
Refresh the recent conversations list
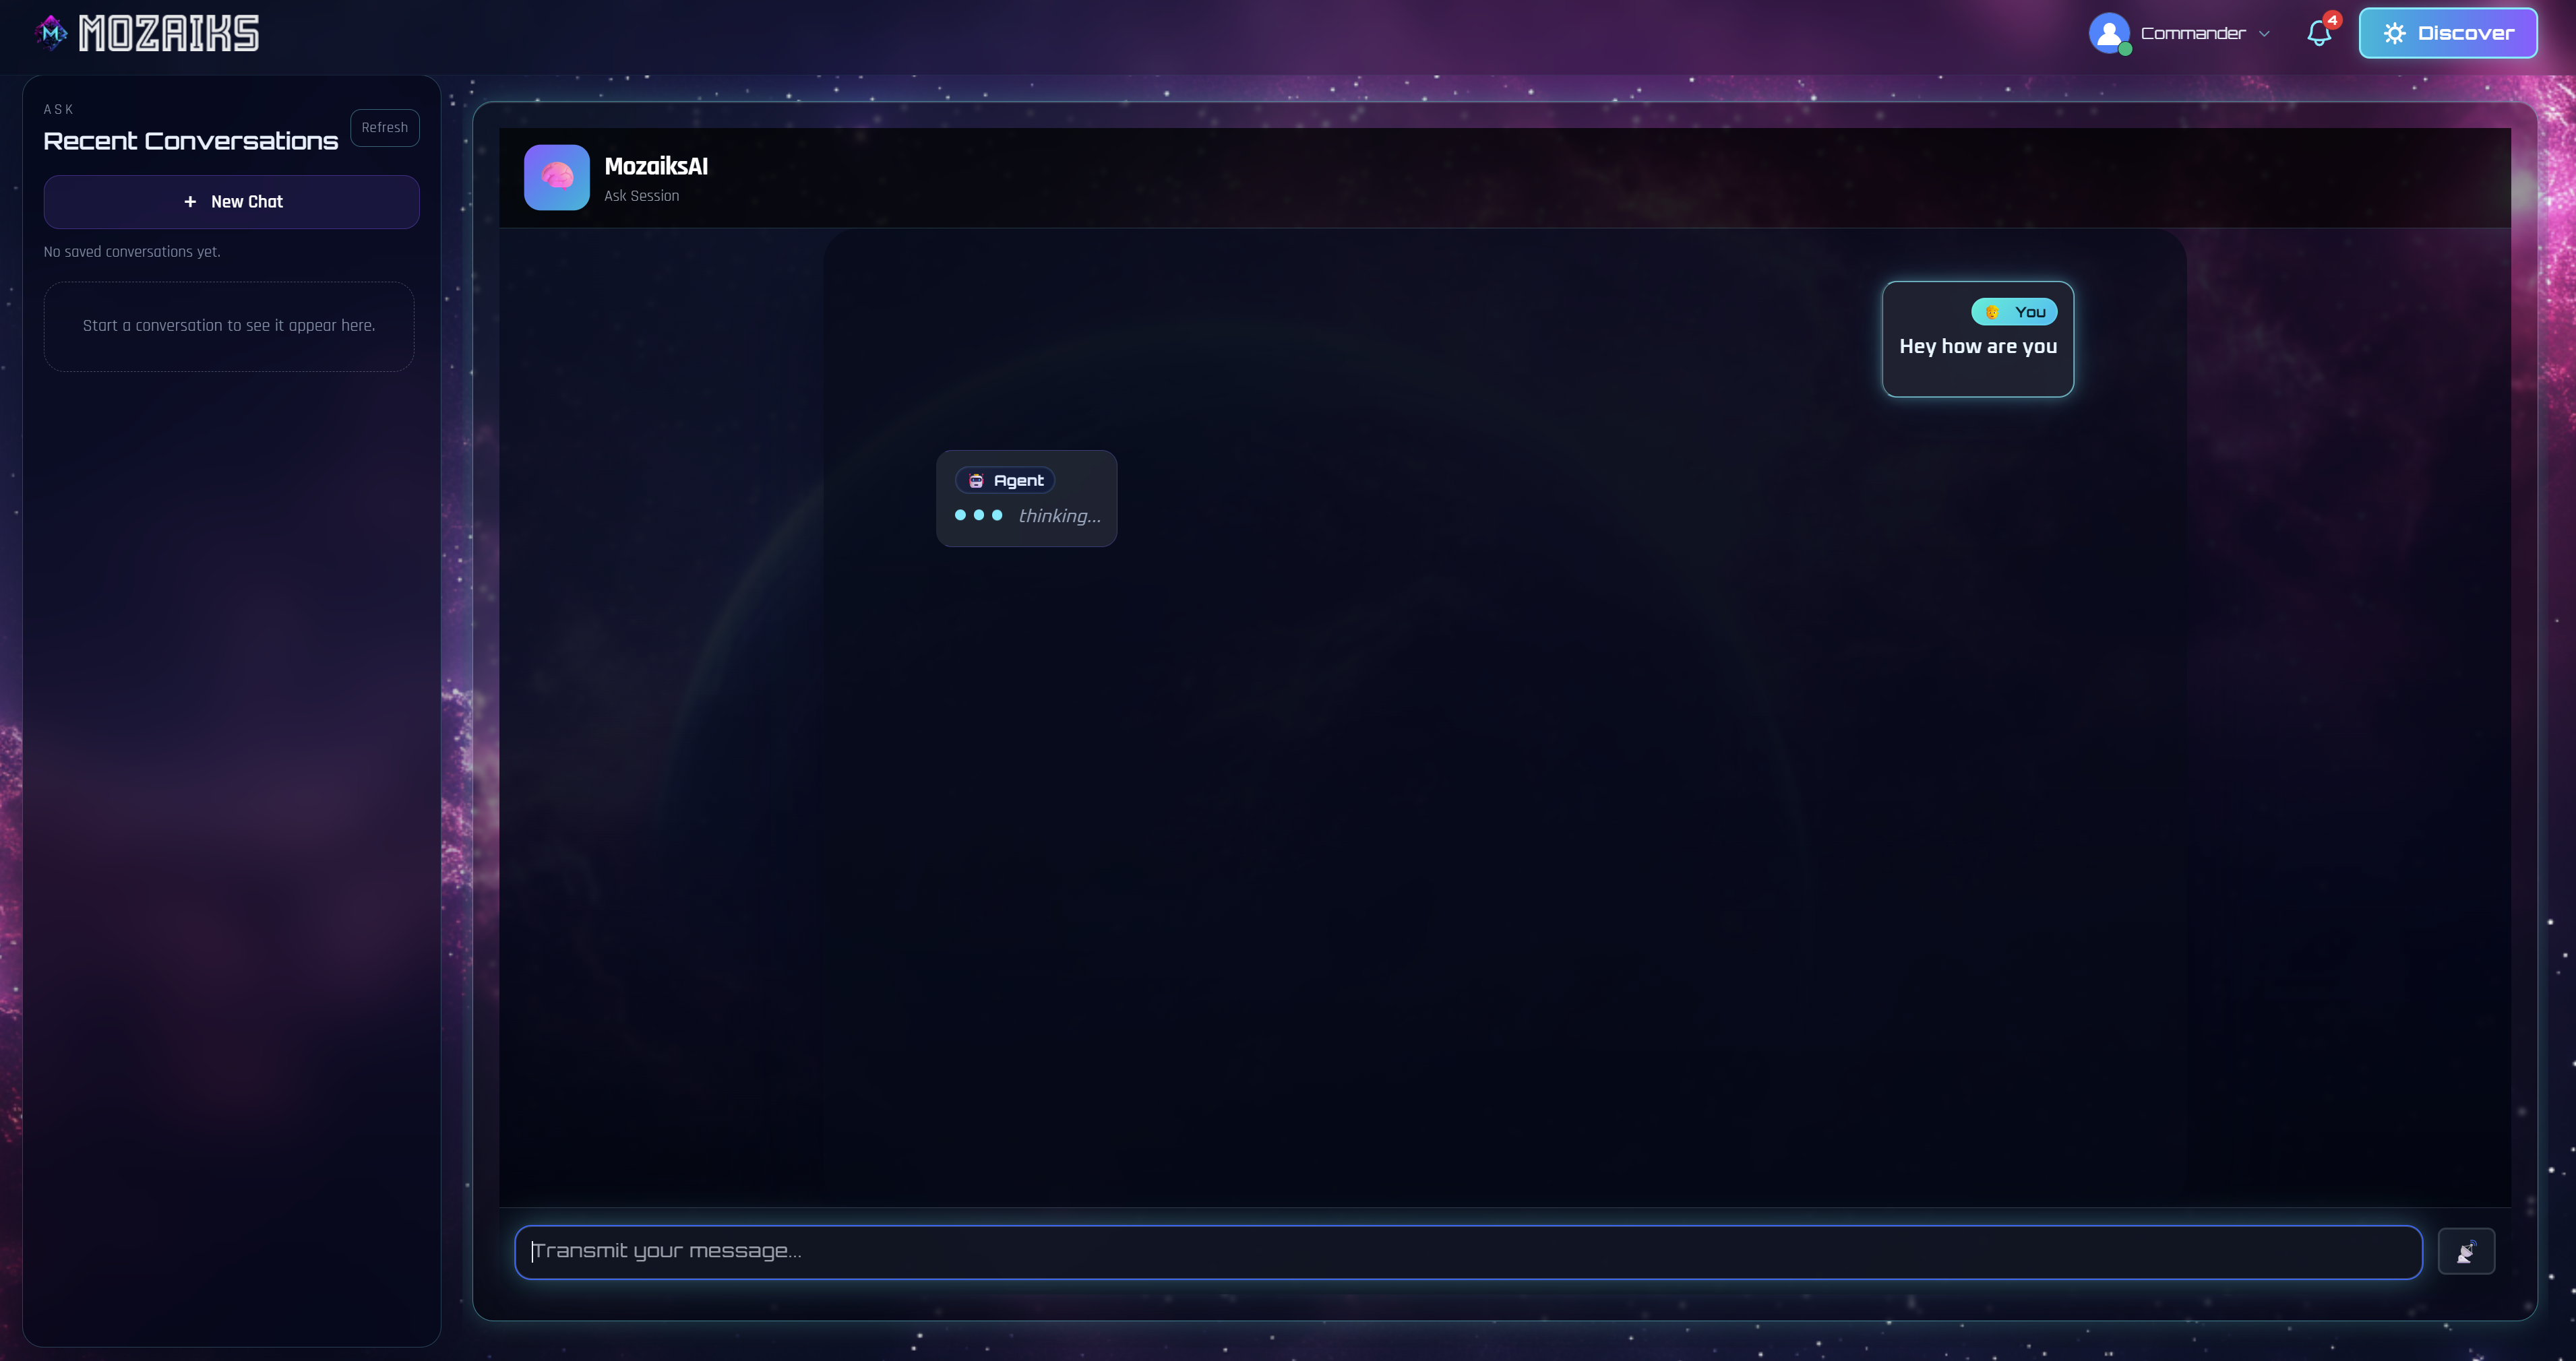tap(385, 128)
